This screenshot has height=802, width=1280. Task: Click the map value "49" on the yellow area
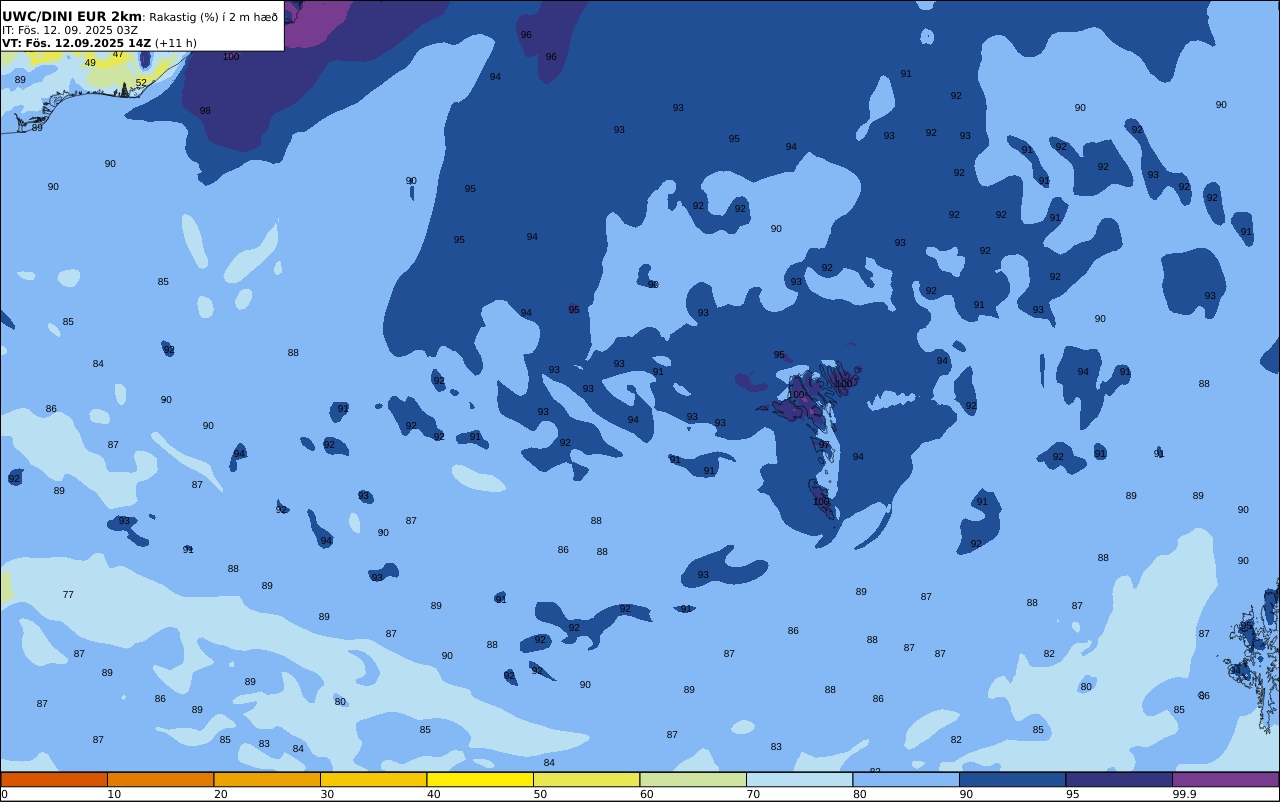click(90, 63)
